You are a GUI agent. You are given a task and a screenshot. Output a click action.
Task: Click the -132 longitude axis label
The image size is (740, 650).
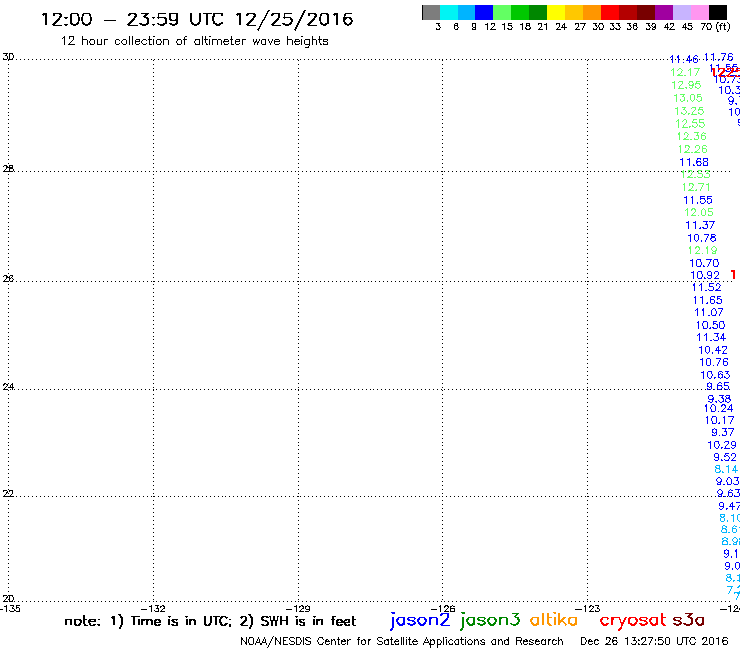coord(153,608)
